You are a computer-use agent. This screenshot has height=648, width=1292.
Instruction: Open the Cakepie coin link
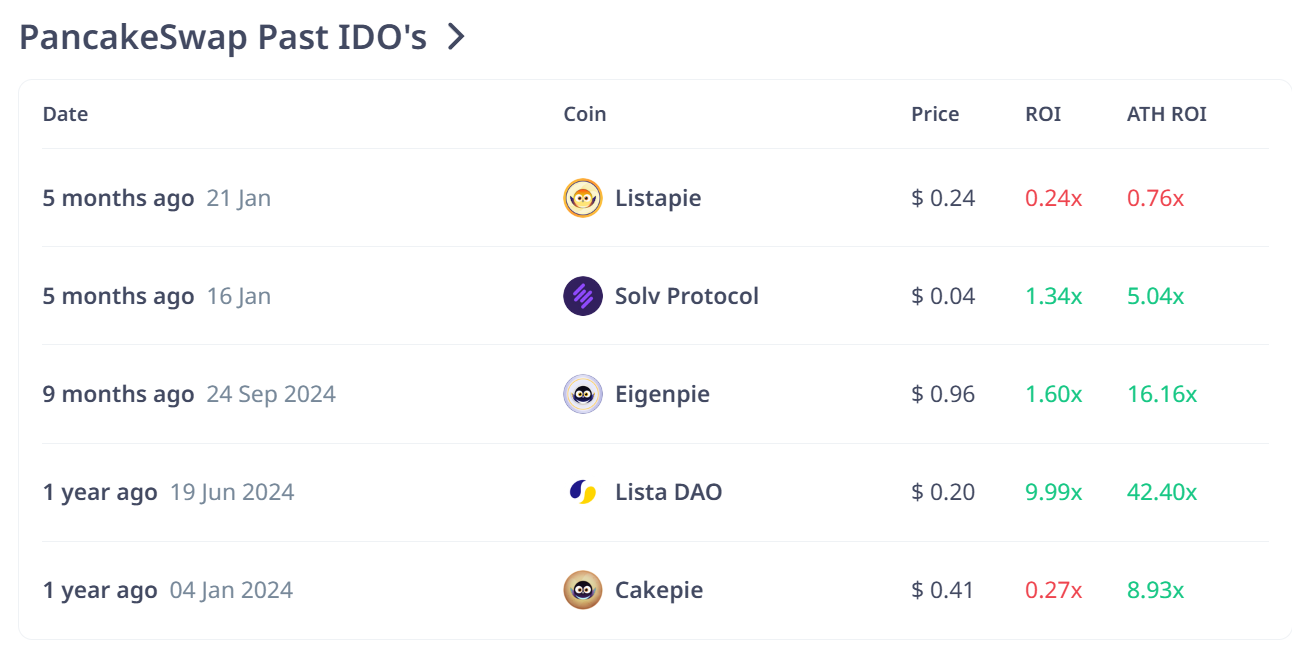659,590
